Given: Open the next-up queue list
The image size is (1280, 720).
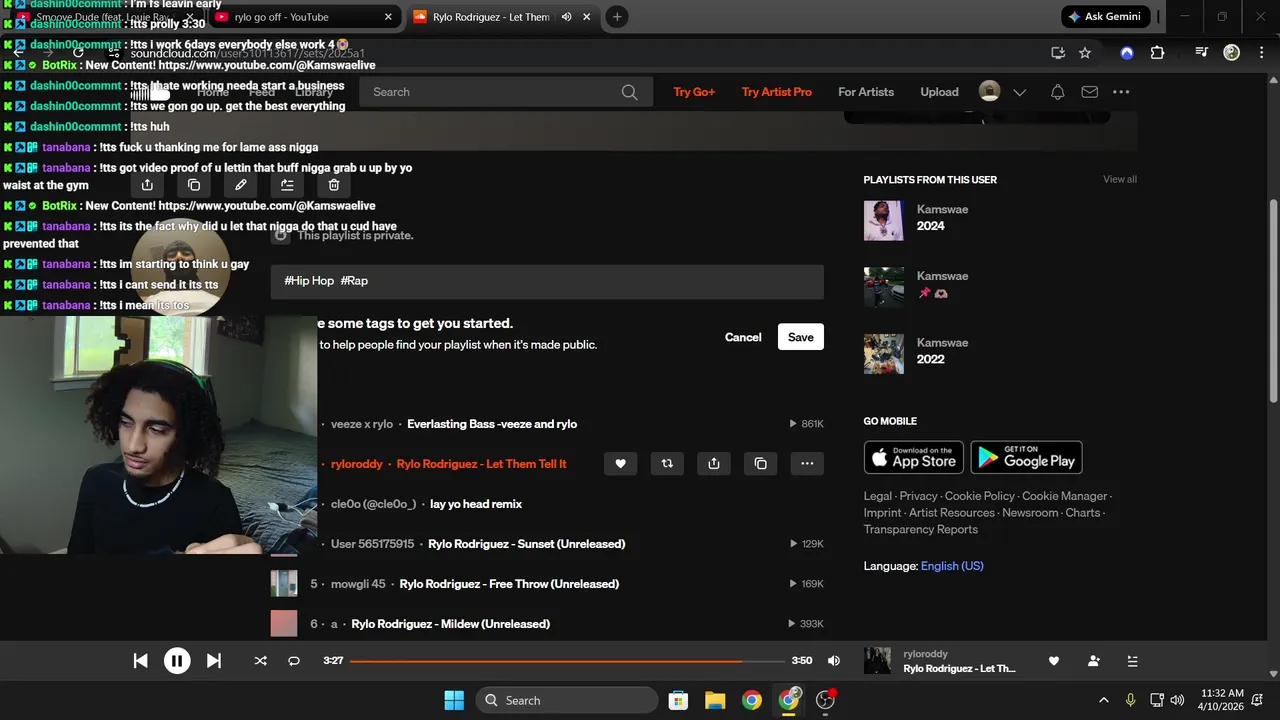Looking at the screenshot, I should (1132, 661).
